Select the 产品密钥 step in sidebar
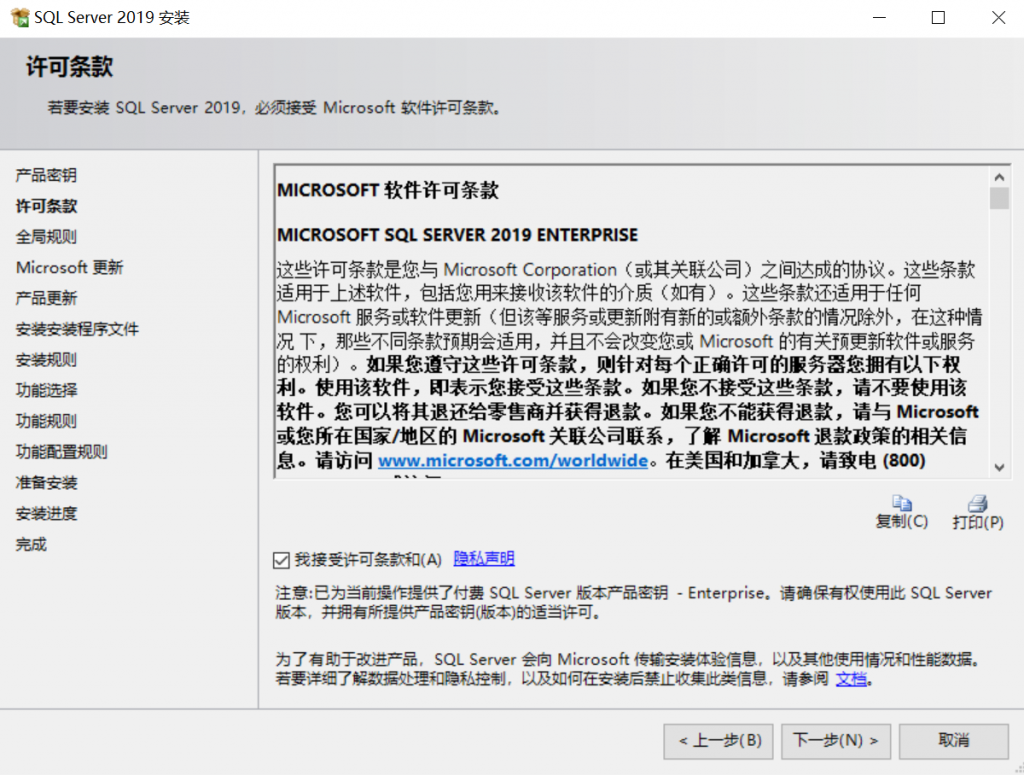 pos(46,175)
